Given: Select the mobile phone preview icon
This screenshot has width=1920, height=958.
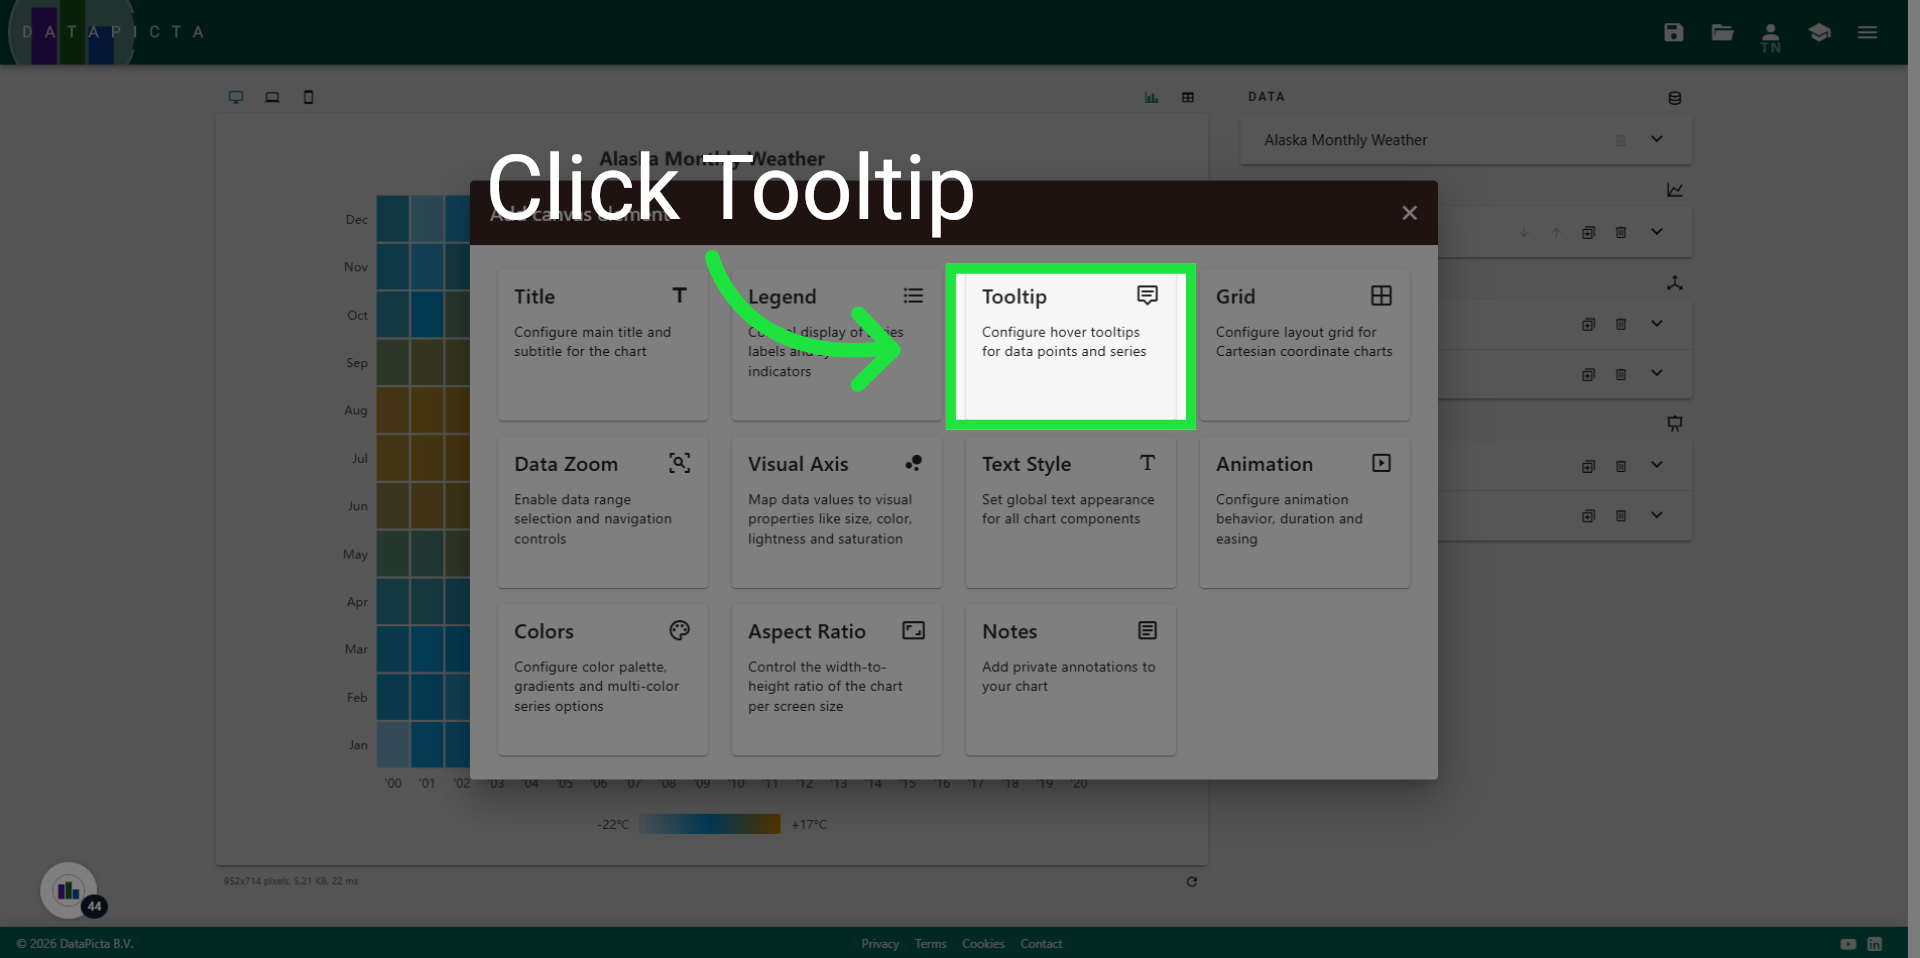Looking at the screenshot, I should [308, 97].
